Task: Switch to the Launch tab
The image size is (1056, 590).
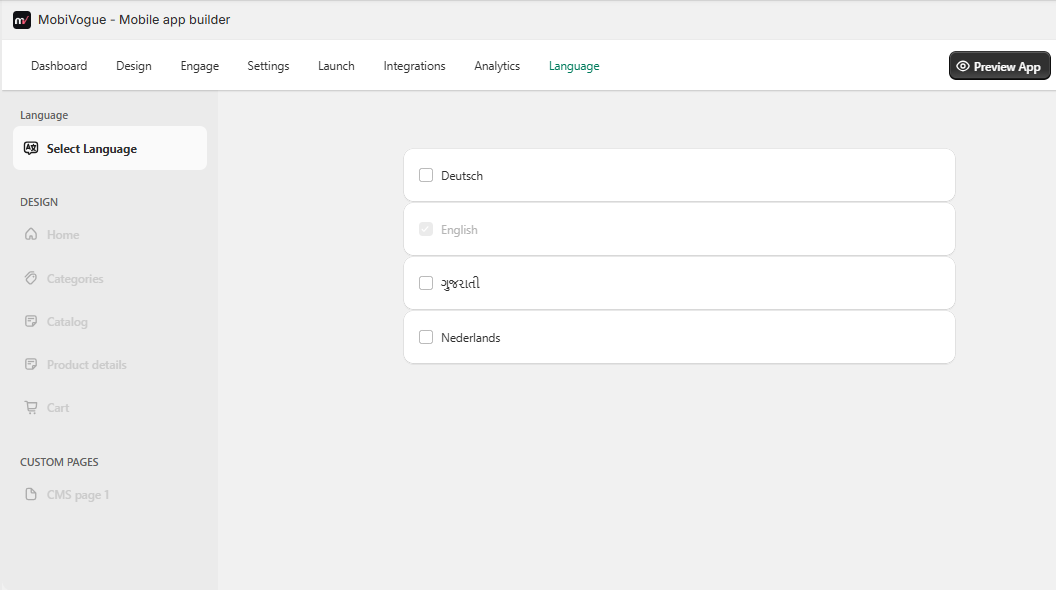Action: click(x=336, y=66)
